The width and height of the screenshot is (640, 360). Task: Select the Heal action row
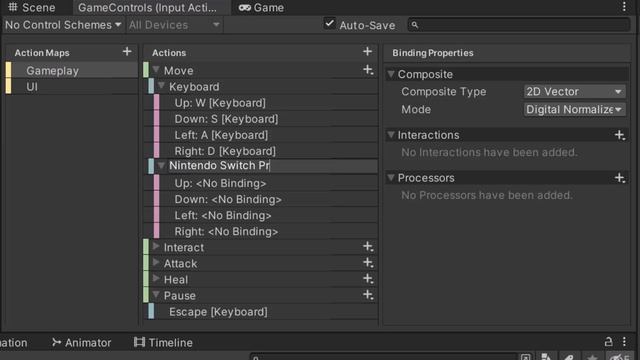tap(261, 280)
